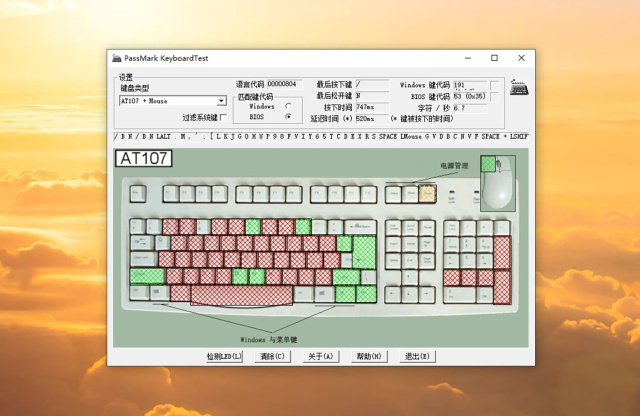The image size is (640, 416).
Task: Click the red numpad plus key
Action: point(502,252)
